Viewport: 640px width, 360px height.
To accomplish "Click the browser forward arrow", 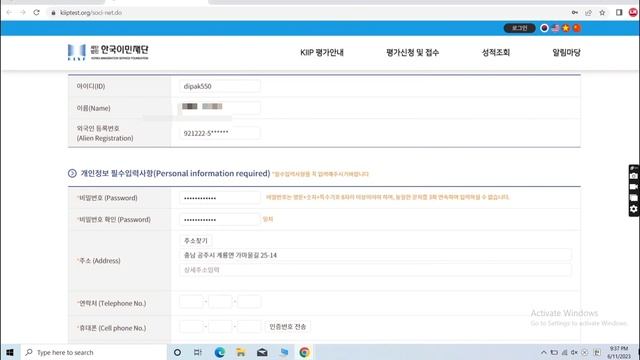I will click(23, 13).
